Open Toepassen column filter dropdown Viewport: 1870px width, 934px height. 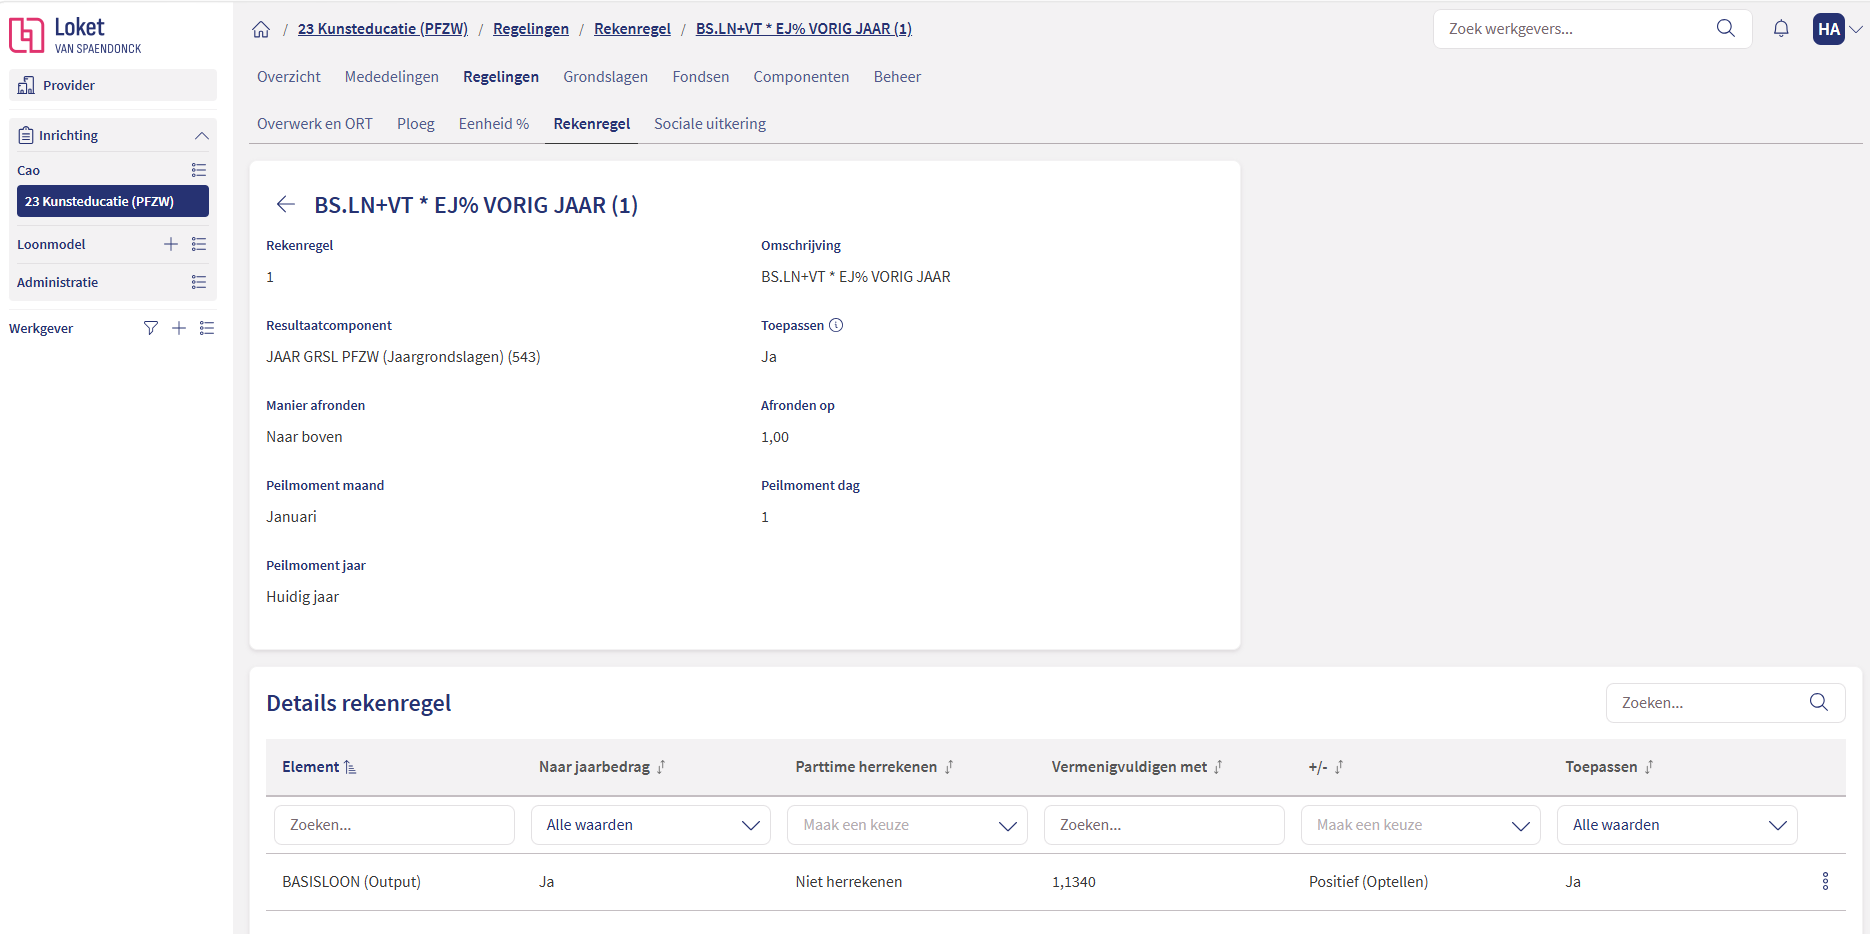tap(1677, 825)
